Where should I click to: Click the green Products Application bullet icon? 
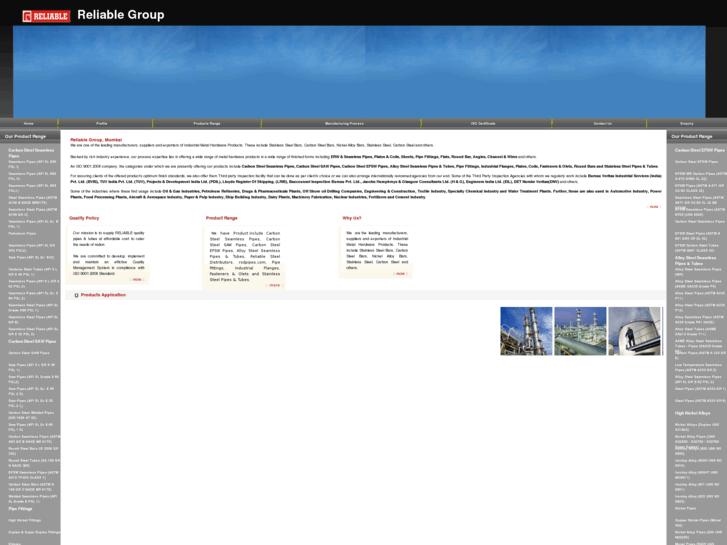[x=77, y=295]
